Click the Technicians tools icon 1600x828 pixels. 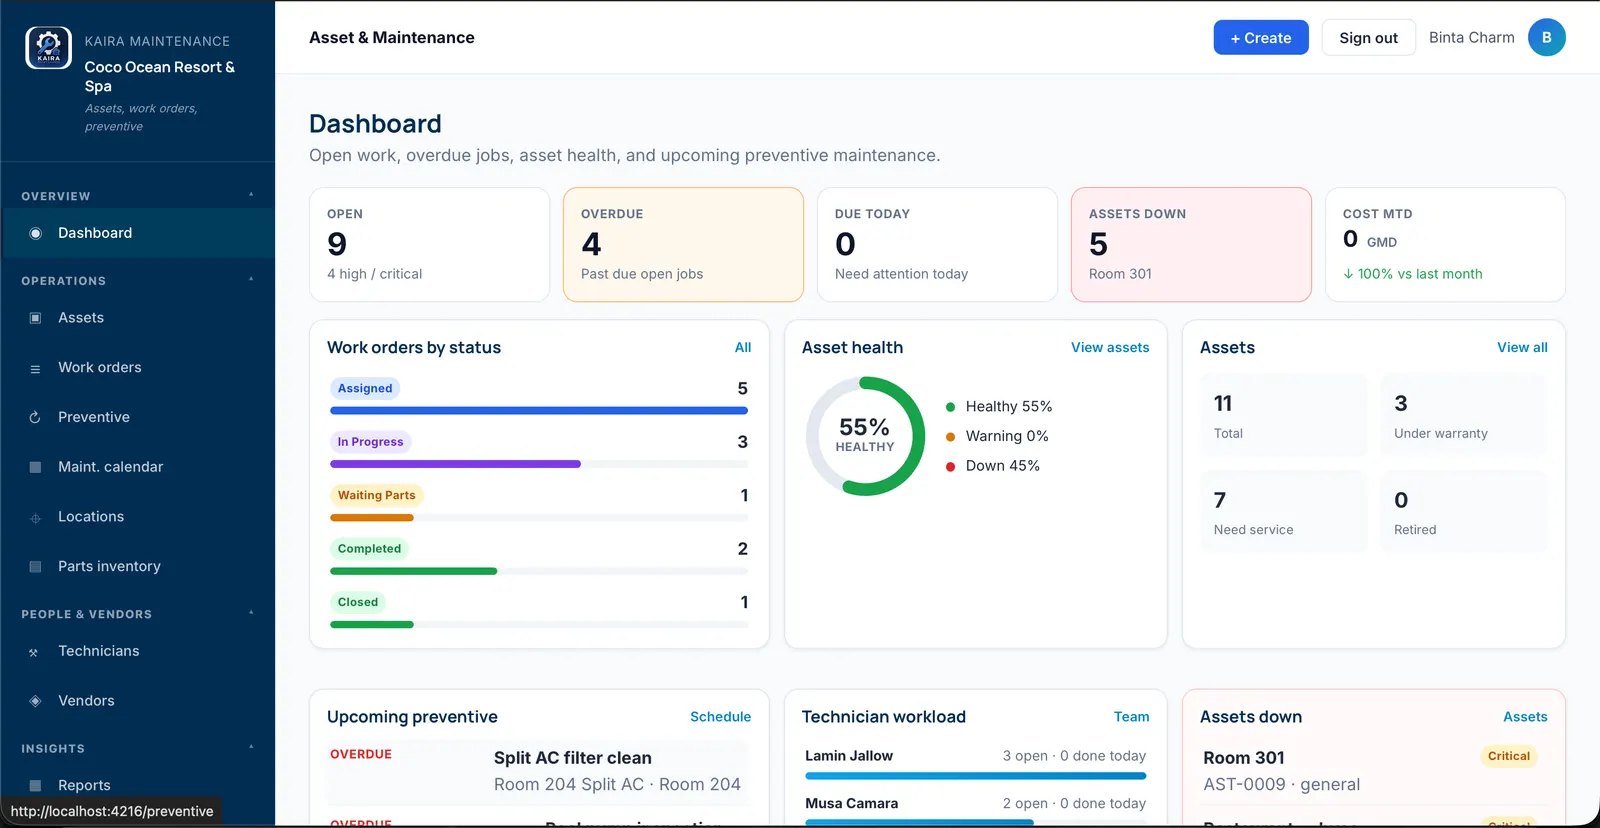(x=35, y=652)
